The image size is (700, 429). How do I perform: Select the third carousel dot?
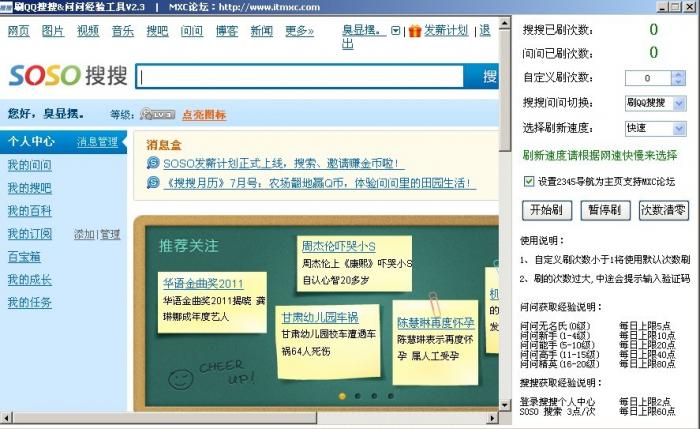coord(374,396)
